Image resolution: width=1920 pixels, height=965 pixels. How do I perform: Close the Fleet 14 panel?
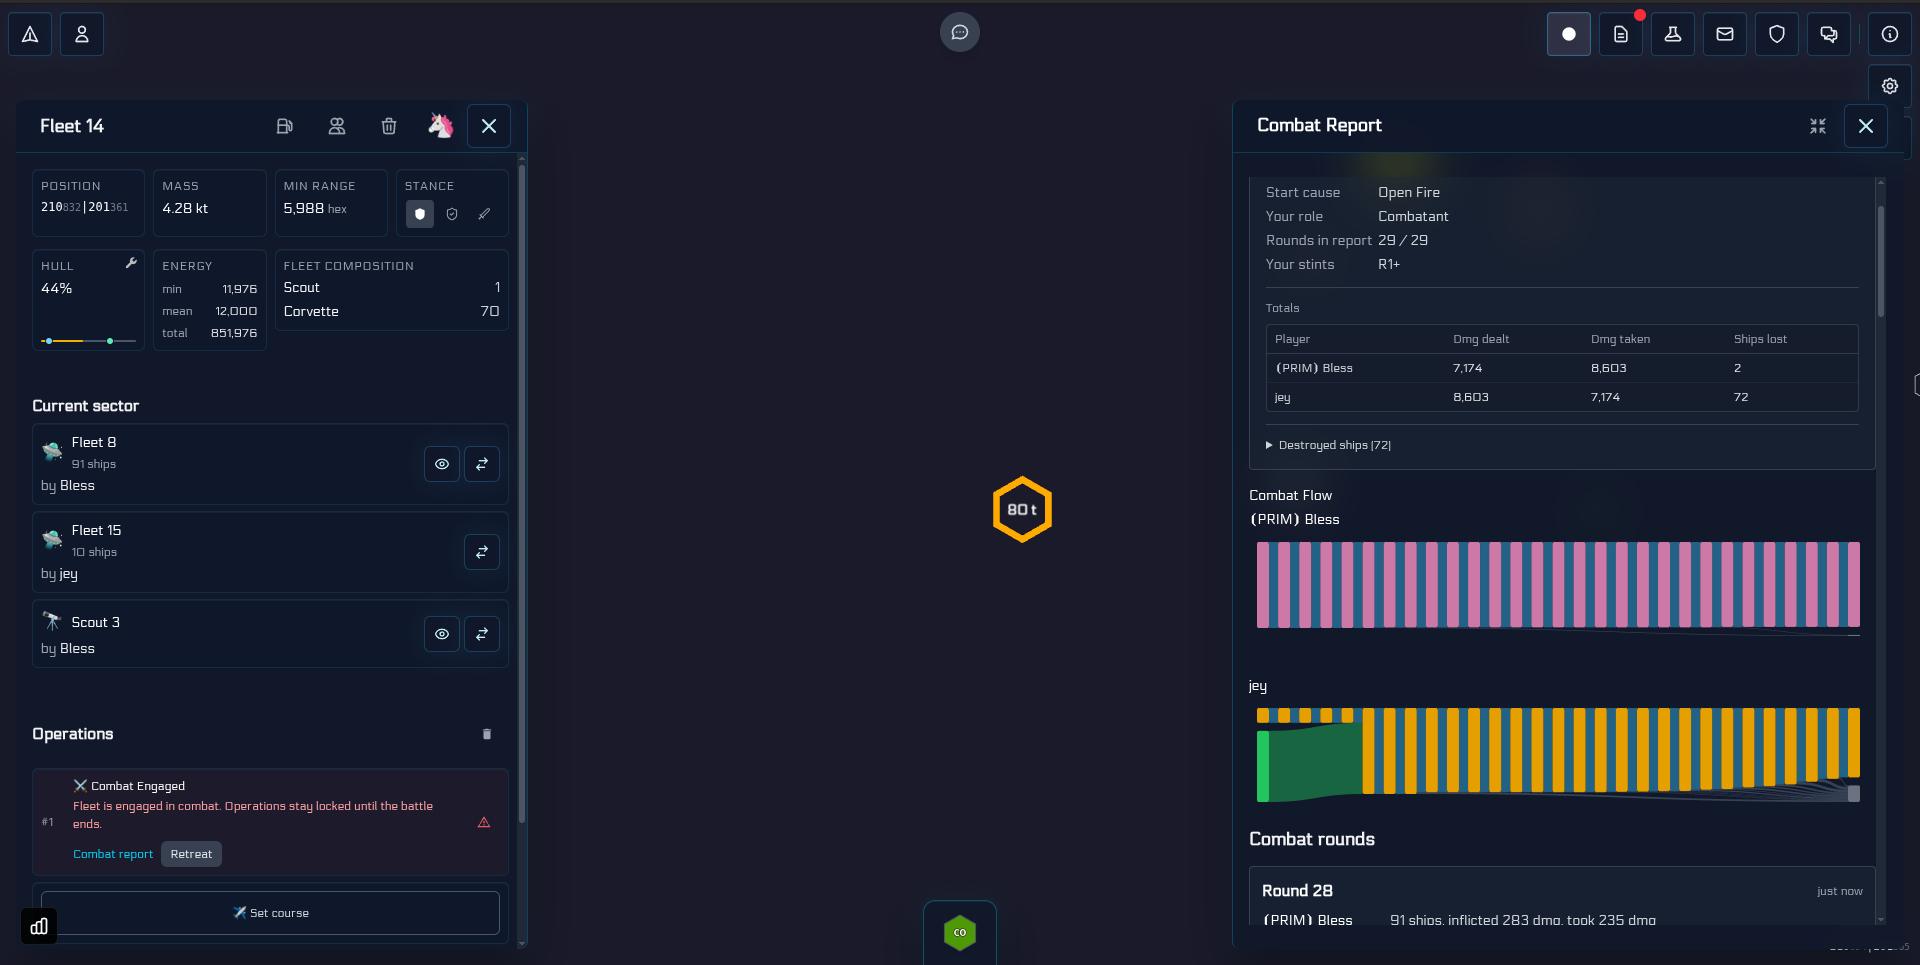coord(489,126)
